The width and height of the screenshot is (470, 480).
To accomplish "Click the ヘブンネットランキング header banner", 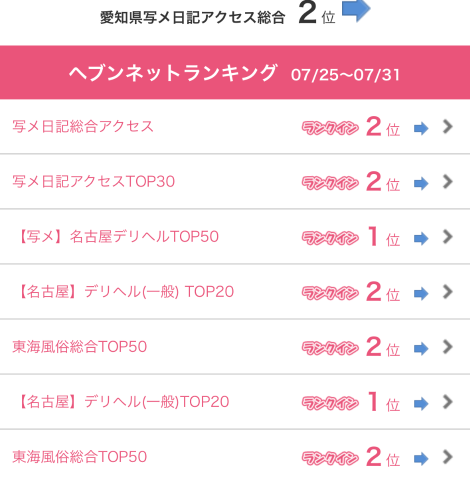I will coord(235,73).
